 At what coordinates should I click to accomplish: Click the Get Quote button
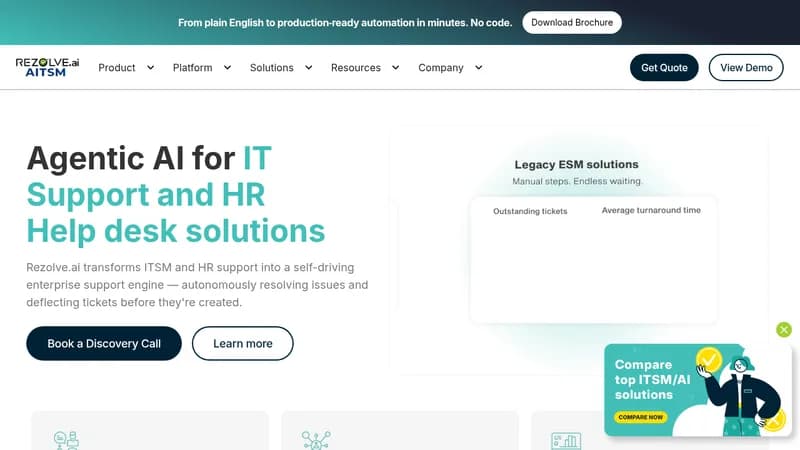(x=664, y=67)
